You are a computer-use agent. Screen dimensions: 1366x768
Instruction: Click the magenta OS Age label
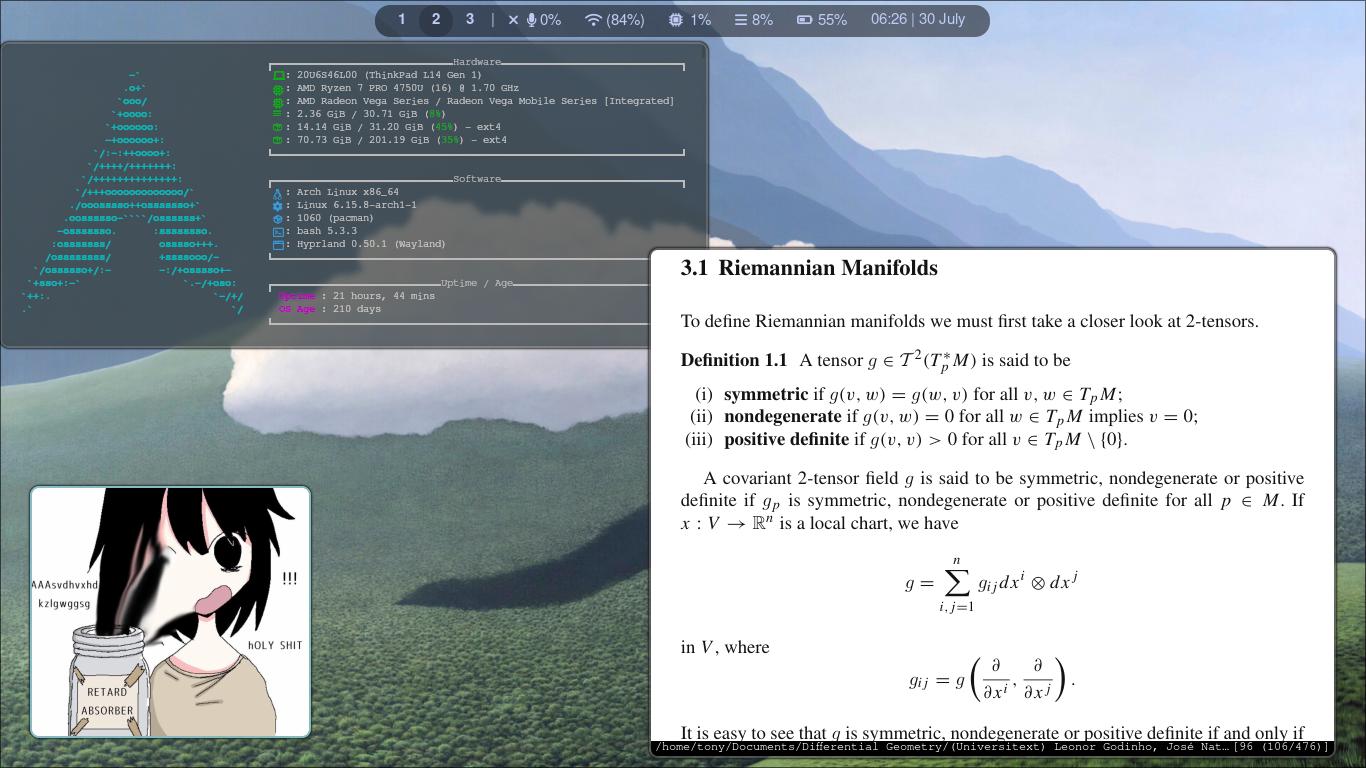297,309
